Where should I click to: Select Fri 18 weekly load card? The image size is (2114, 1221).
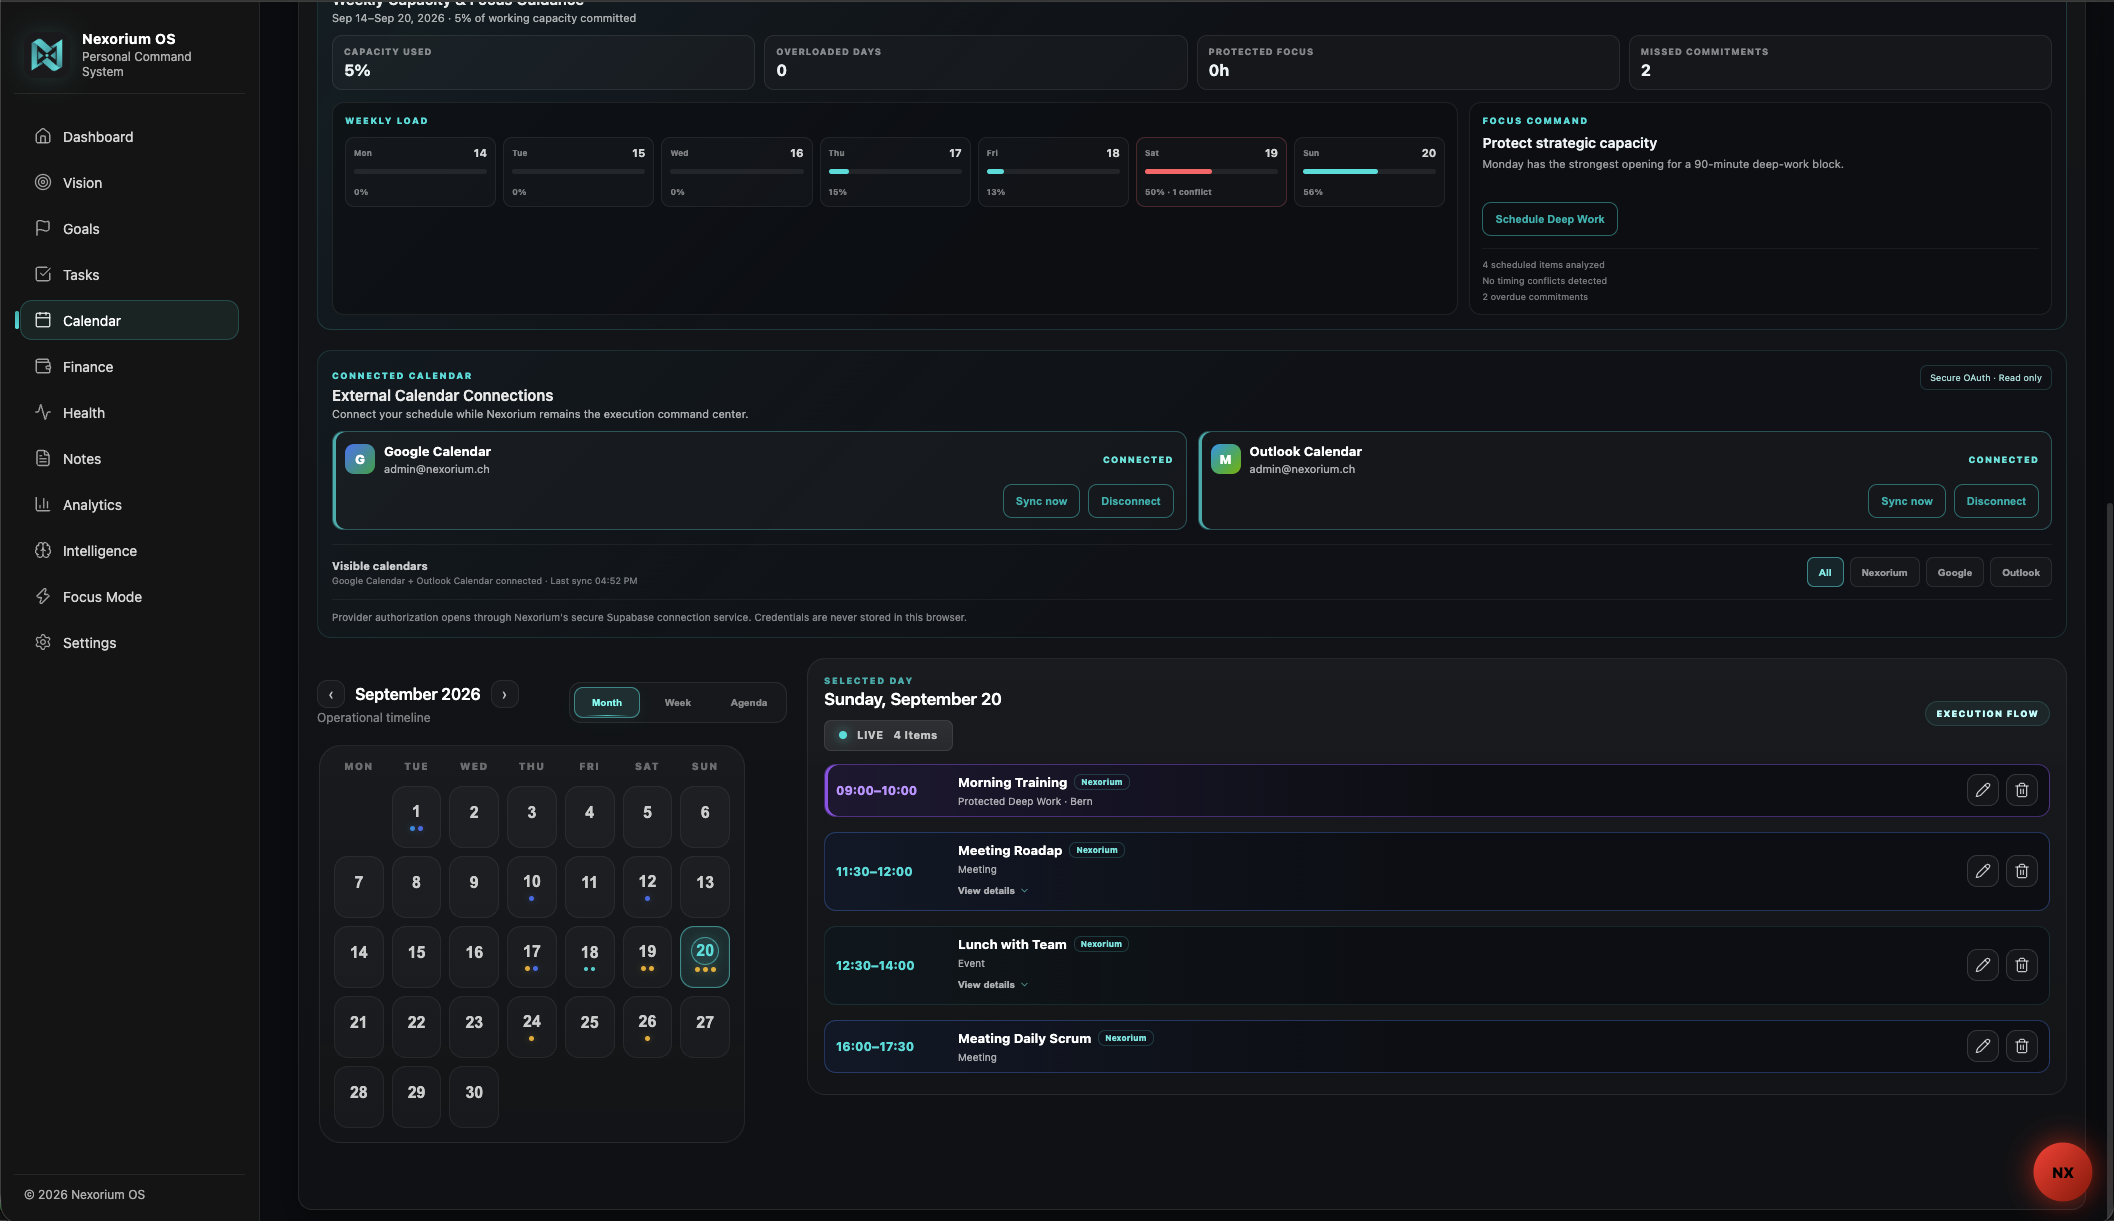pyautogui.click(x=1053, y=172)
